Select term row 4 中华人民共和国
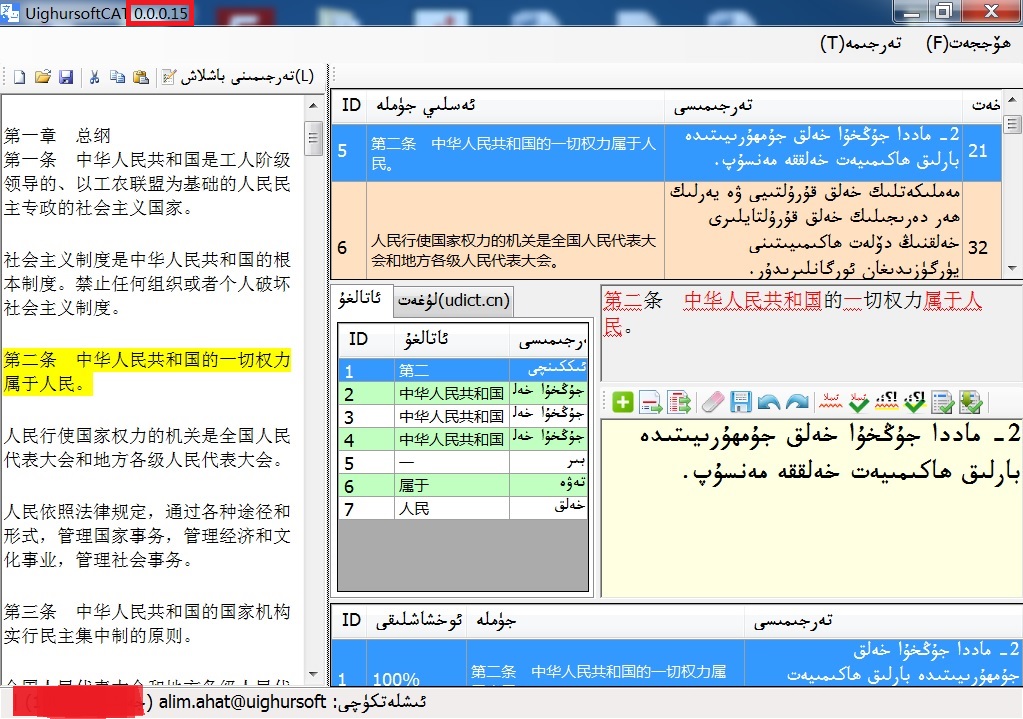The image size is (1023, 719). point(463,438)
